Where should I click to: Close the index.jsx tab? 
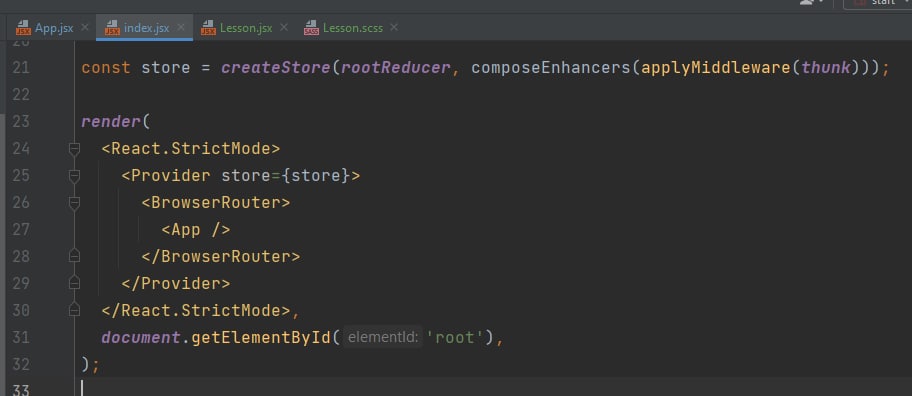181,27
